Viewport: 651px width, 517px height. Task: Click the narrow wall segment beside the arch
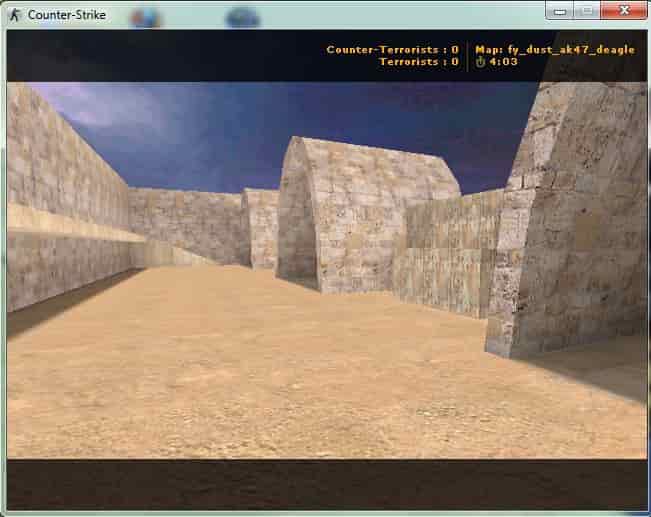[261, 228]
